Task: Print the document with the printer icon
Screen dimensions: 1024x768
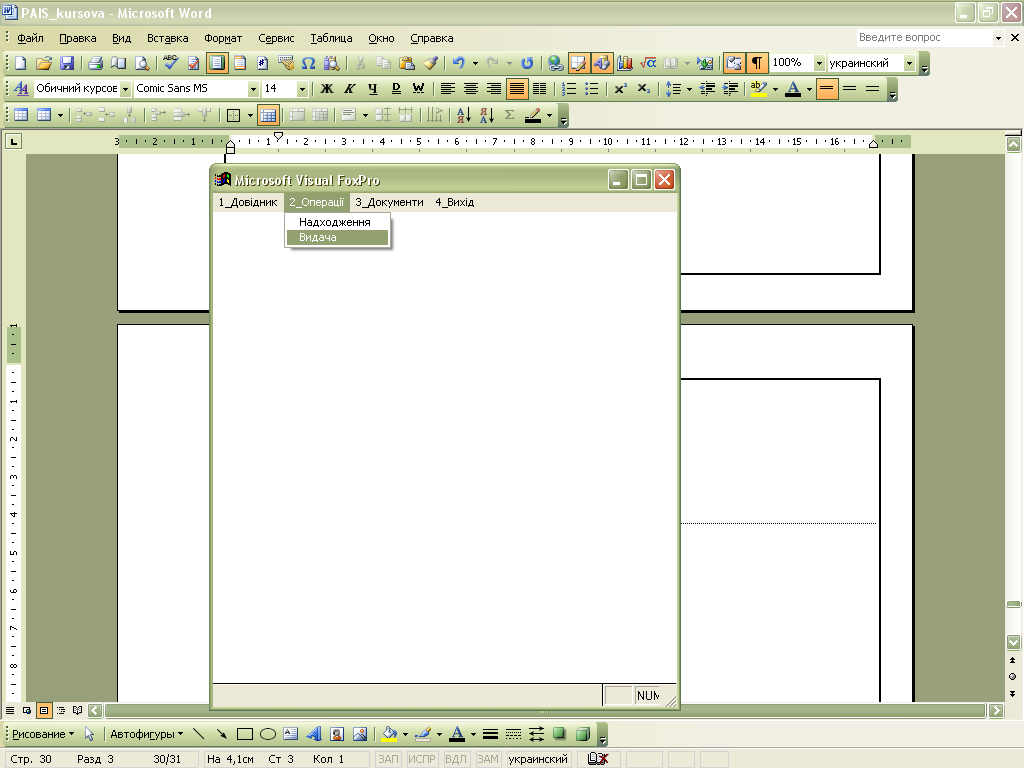Action: click(x=95, y=63)
